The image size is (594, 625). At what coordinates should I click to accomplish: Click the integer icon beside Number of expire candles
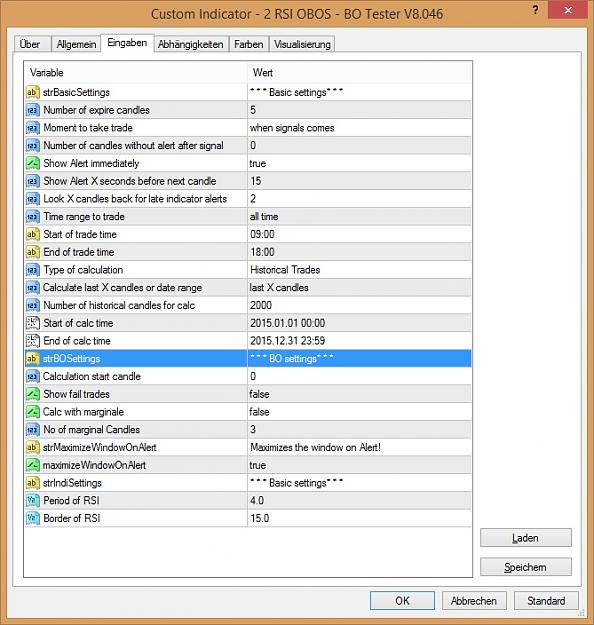coord(33,110)
